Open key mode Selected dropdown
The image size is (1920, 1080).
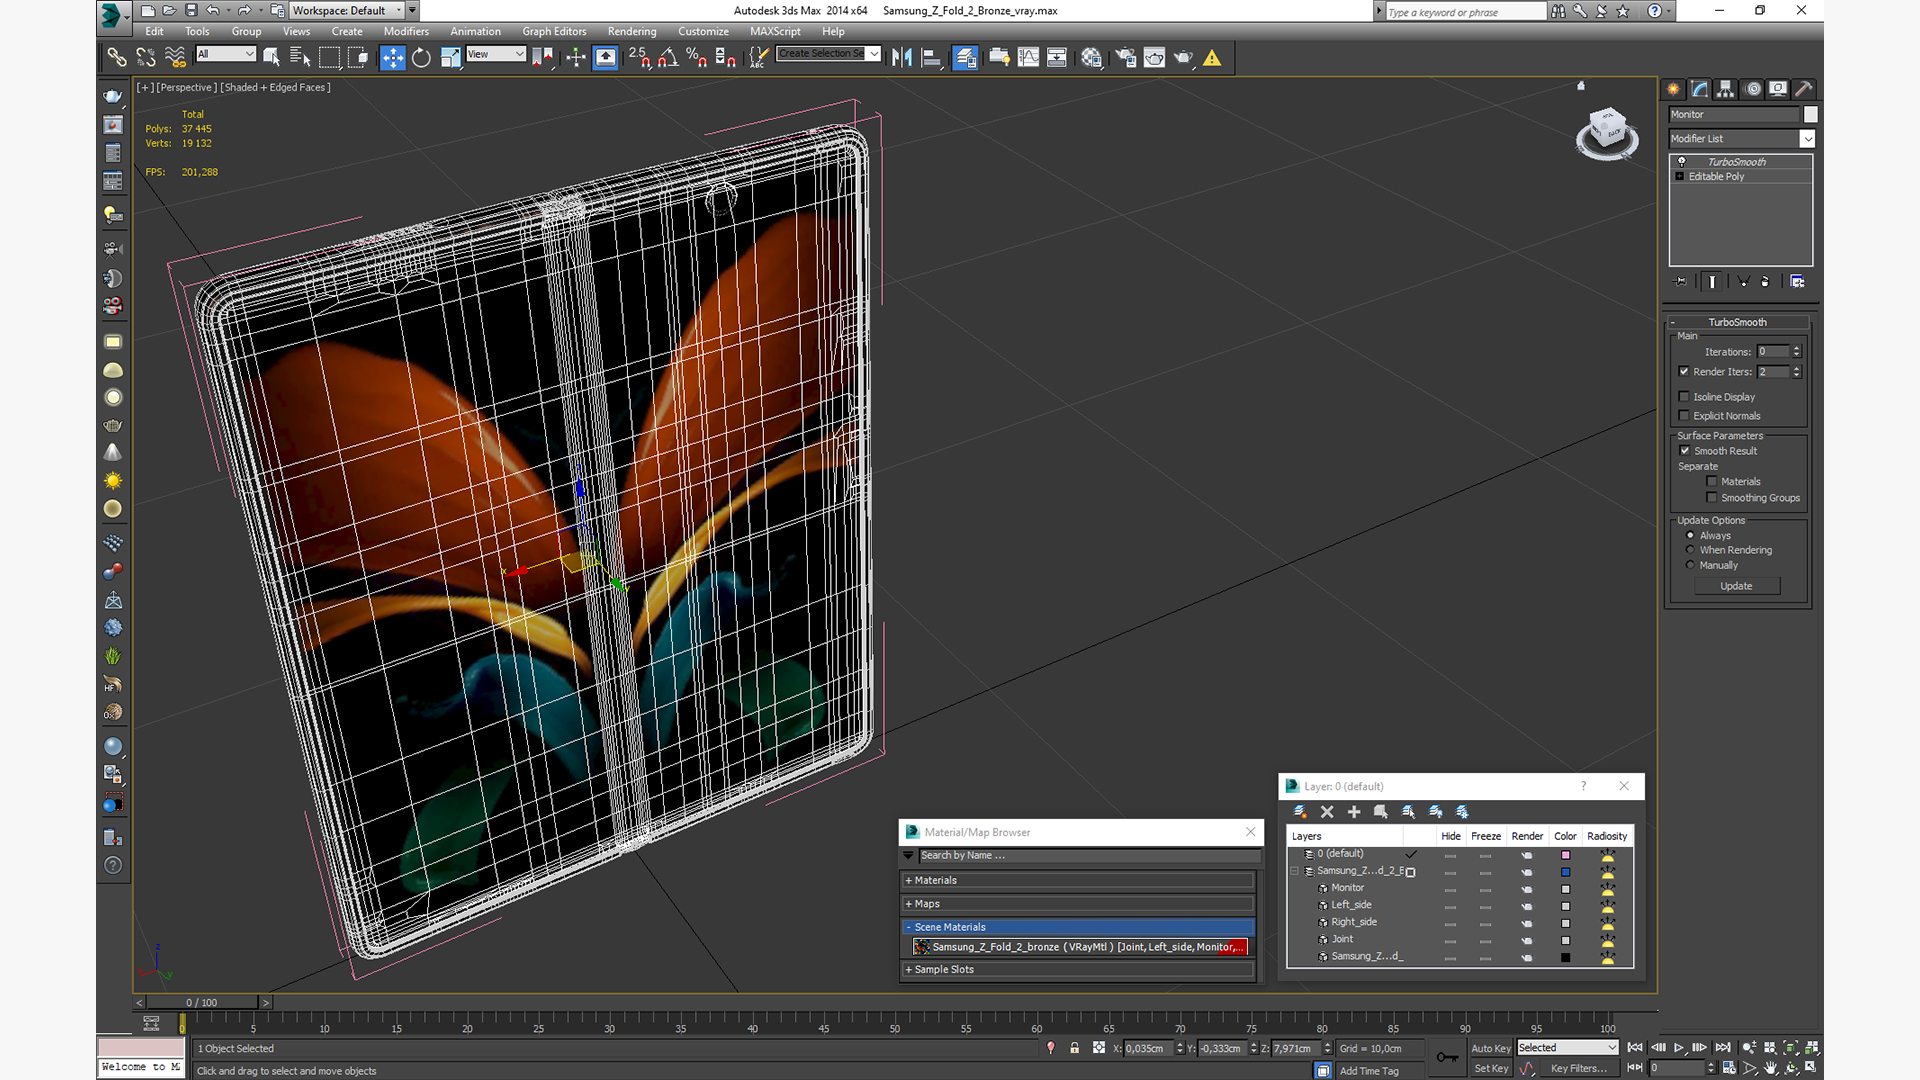(1567, 1048)
